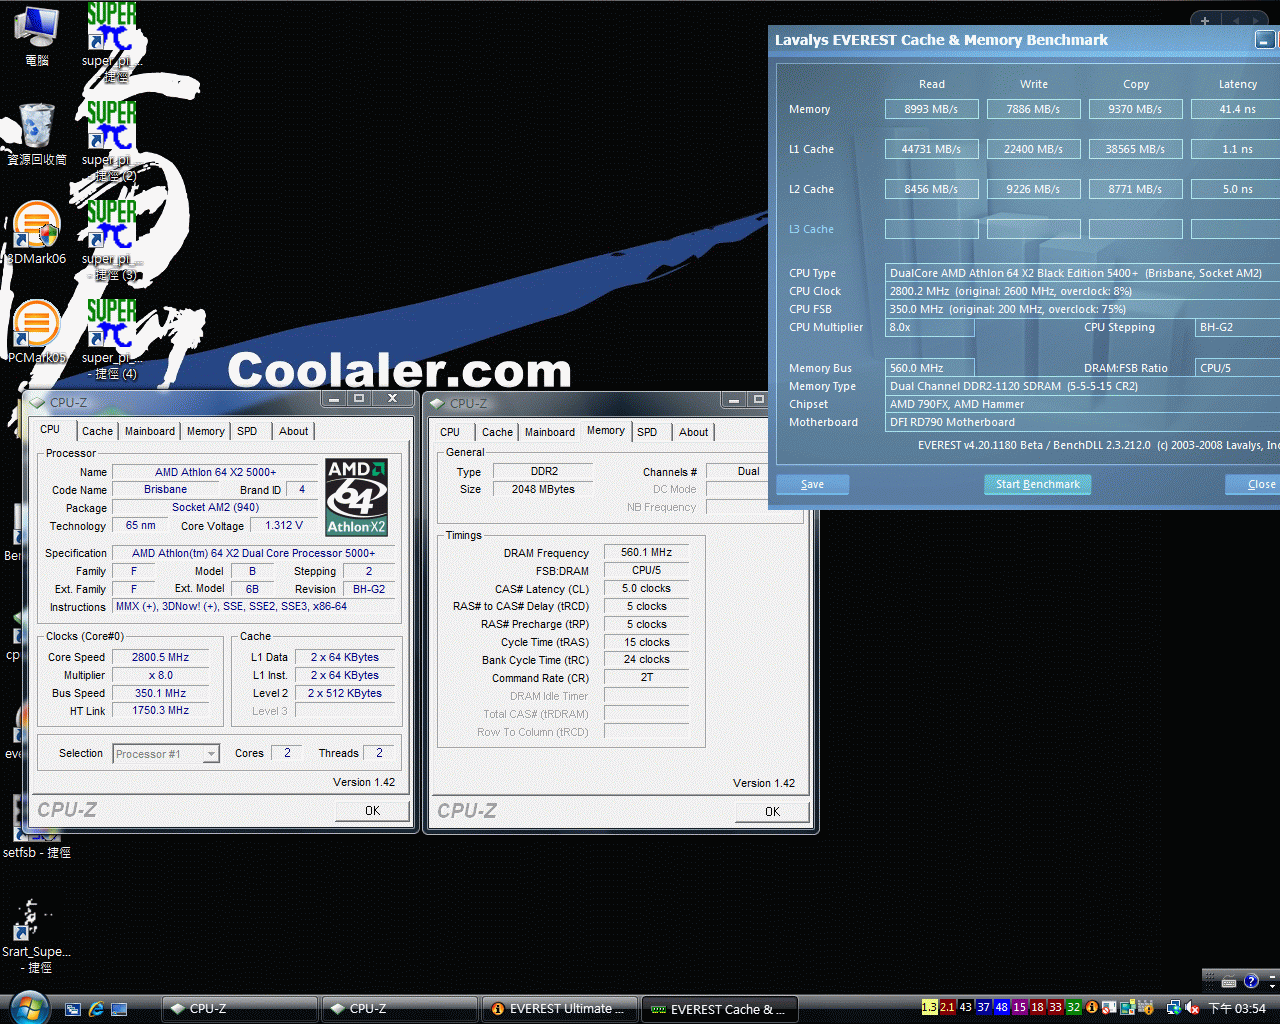
Task: Open the 電腦 (Computer) desktop icon
Action: coord(37,36)
